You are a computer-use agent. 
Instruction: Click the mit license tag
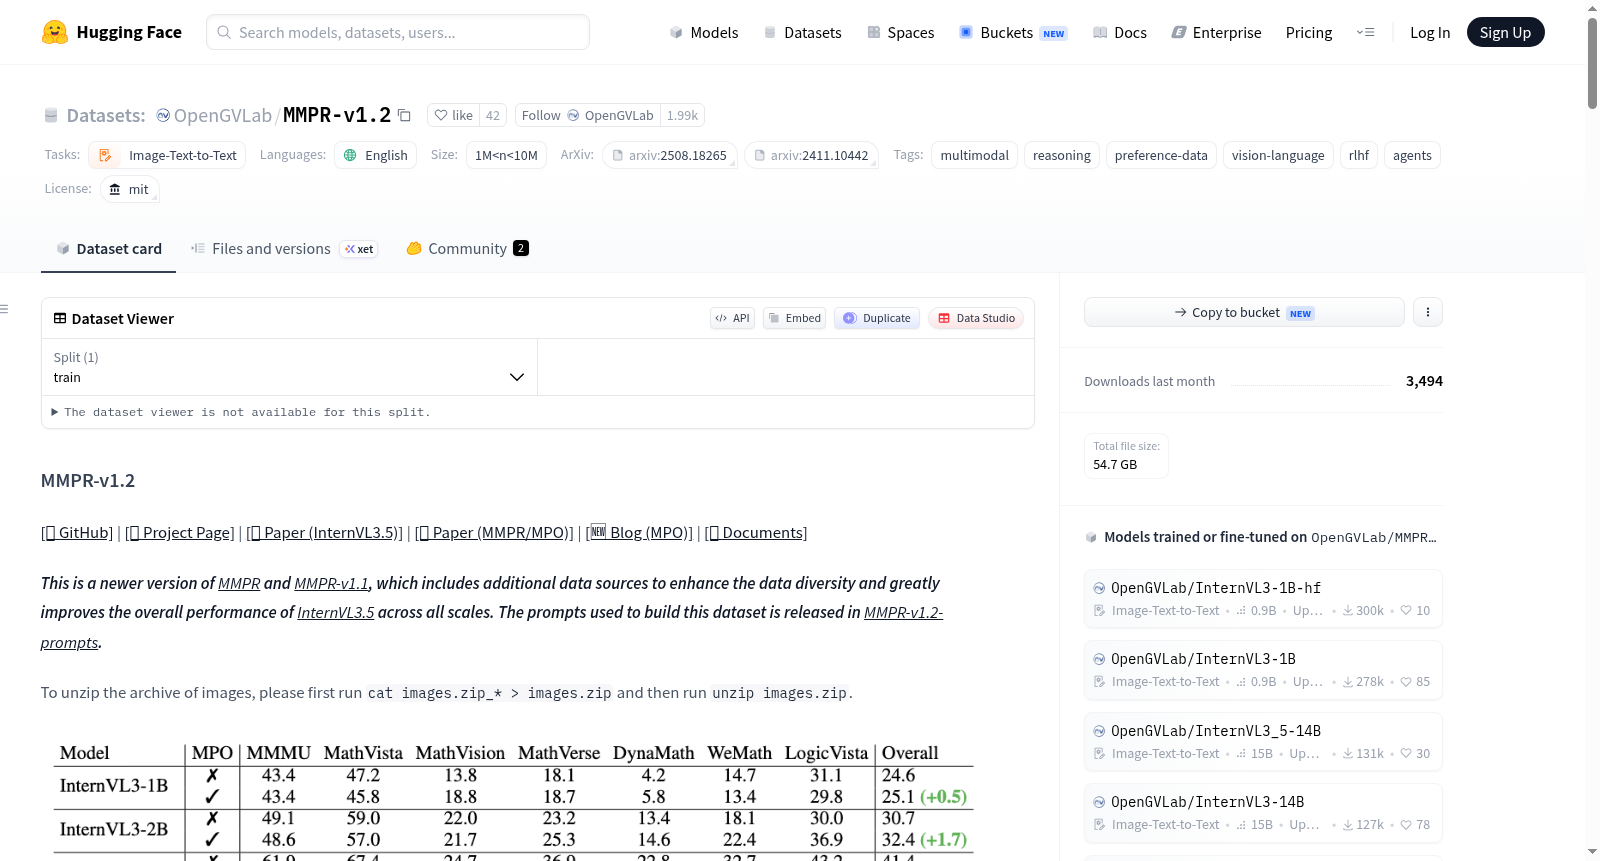pyautogui.click(x=129, y=189)
